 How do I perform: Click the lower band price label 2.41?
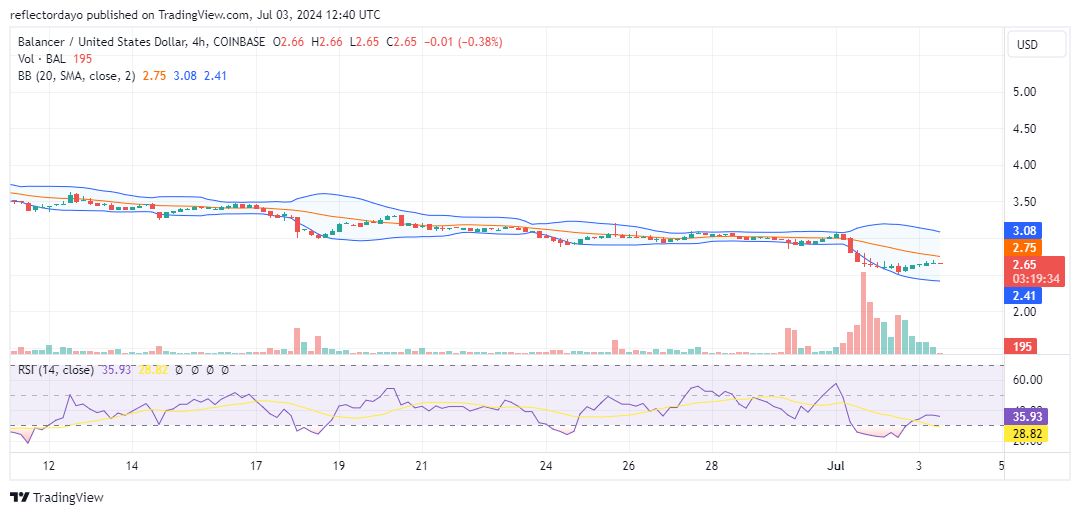click(1023, 296)
